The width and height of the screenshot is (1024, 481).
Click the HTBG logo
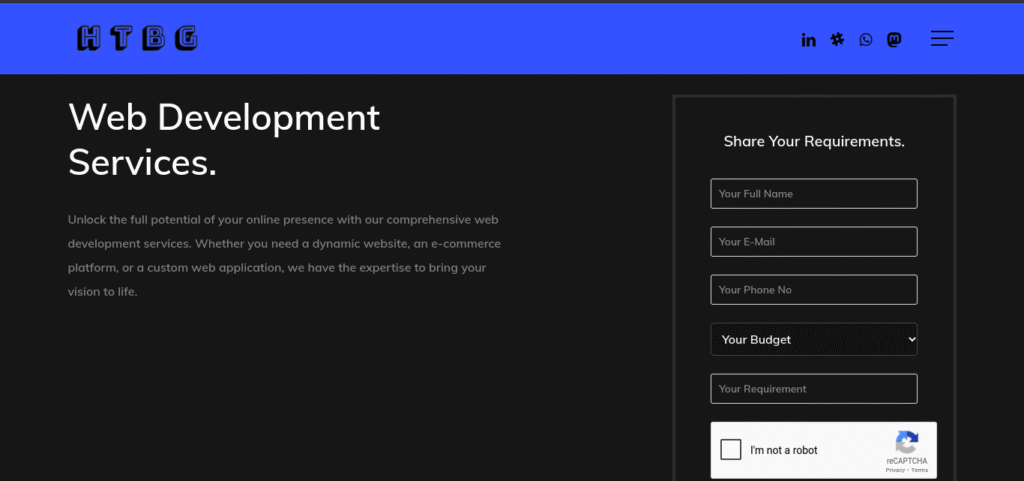[137, 39]
